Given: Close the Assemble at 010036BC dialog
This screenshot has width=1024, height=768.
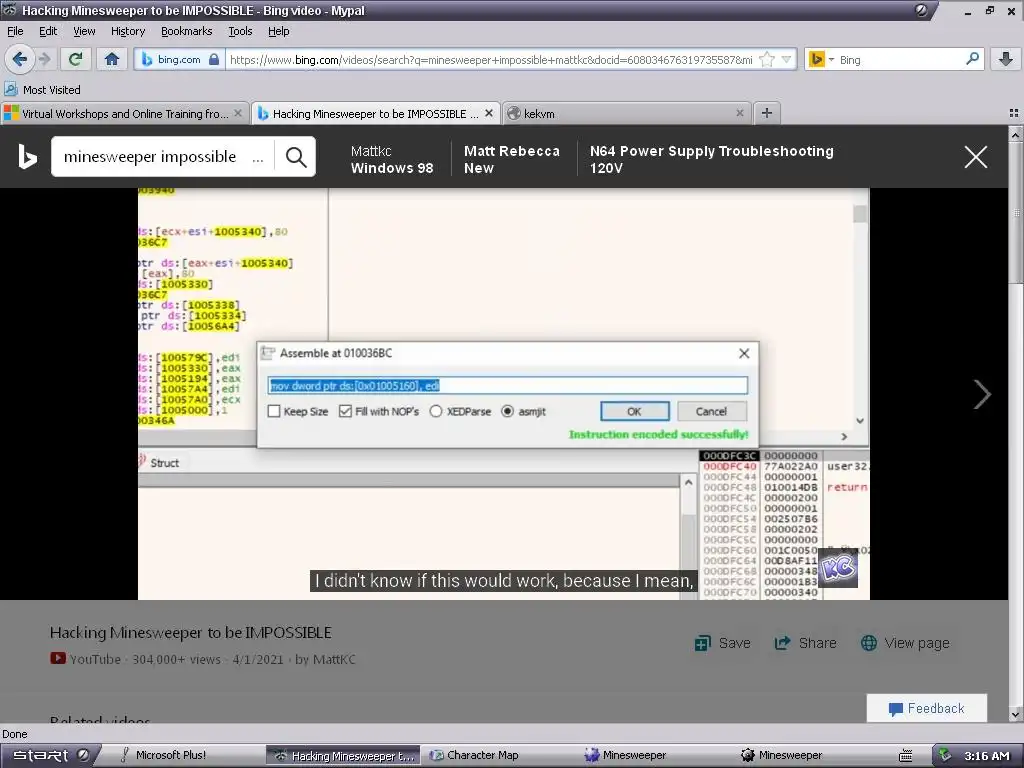Looking at the screenshot, I should 744,353.
